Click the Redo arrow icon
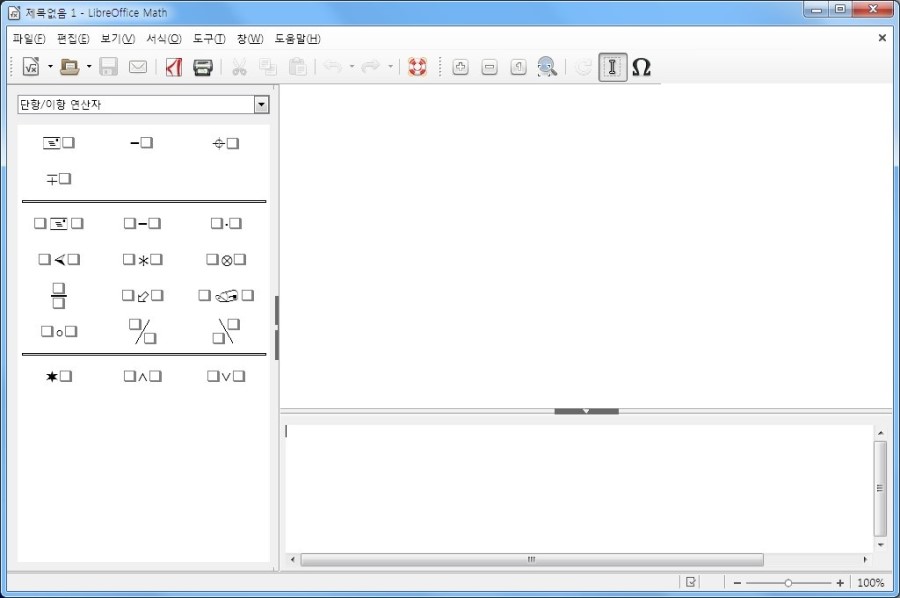 tap(371, 67)
